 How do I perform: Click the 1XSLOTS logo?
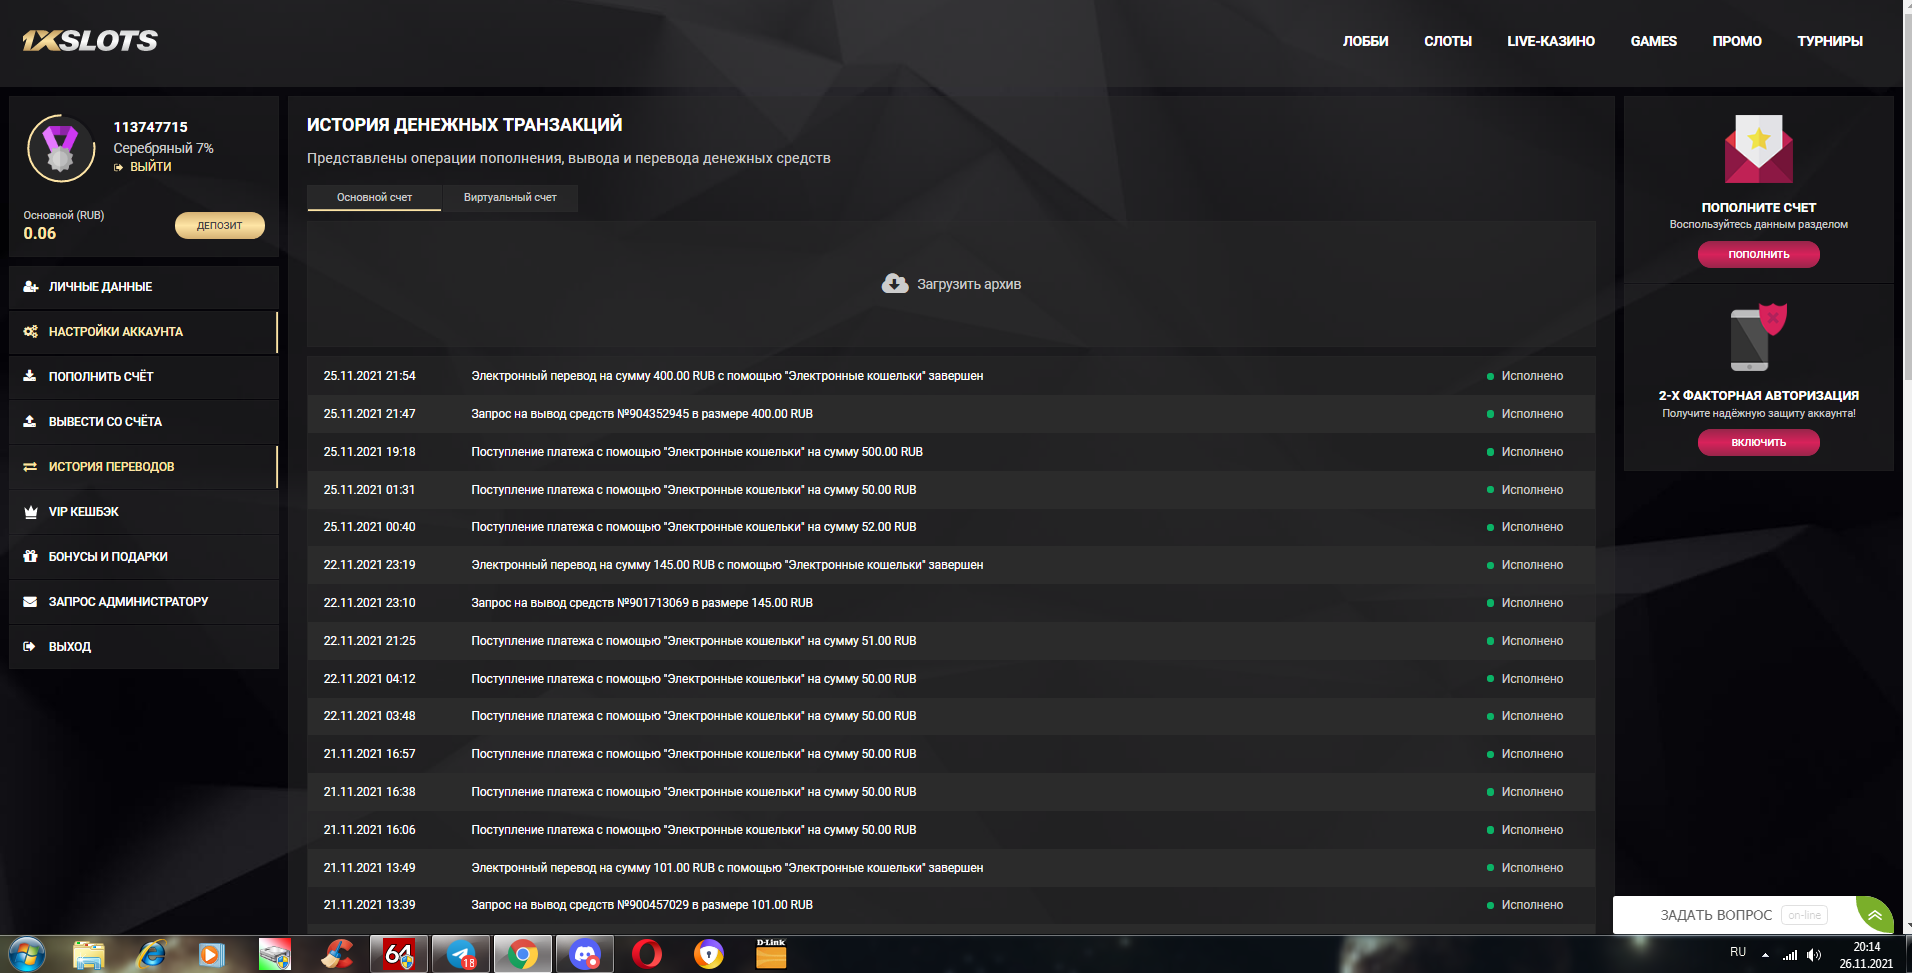[x=90, y=40]
